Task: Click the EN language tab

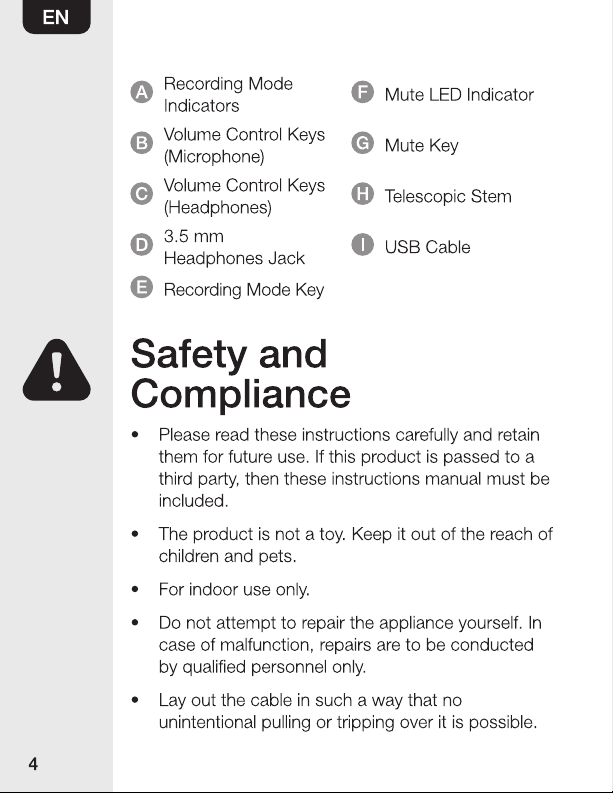Action: (x=57, y=17)
